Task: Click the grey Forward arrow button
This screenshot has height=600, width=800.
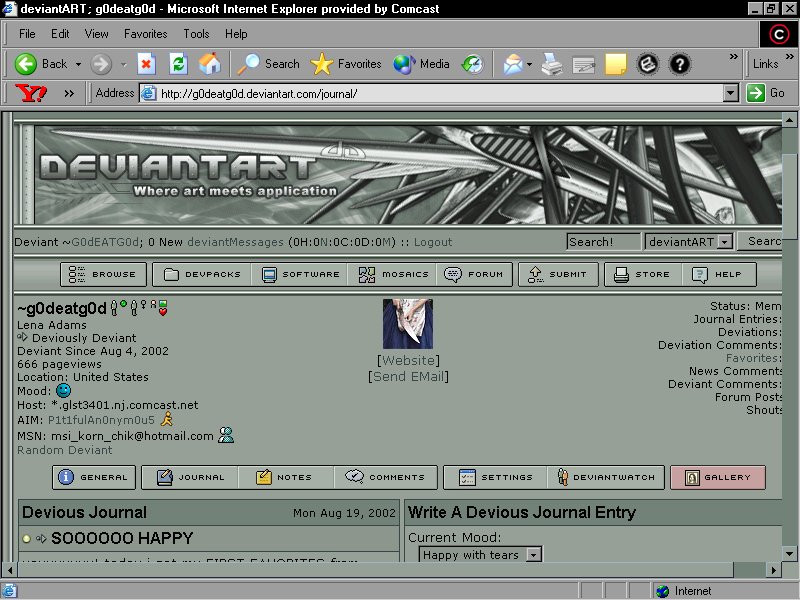Action: (x=101, y=64)
